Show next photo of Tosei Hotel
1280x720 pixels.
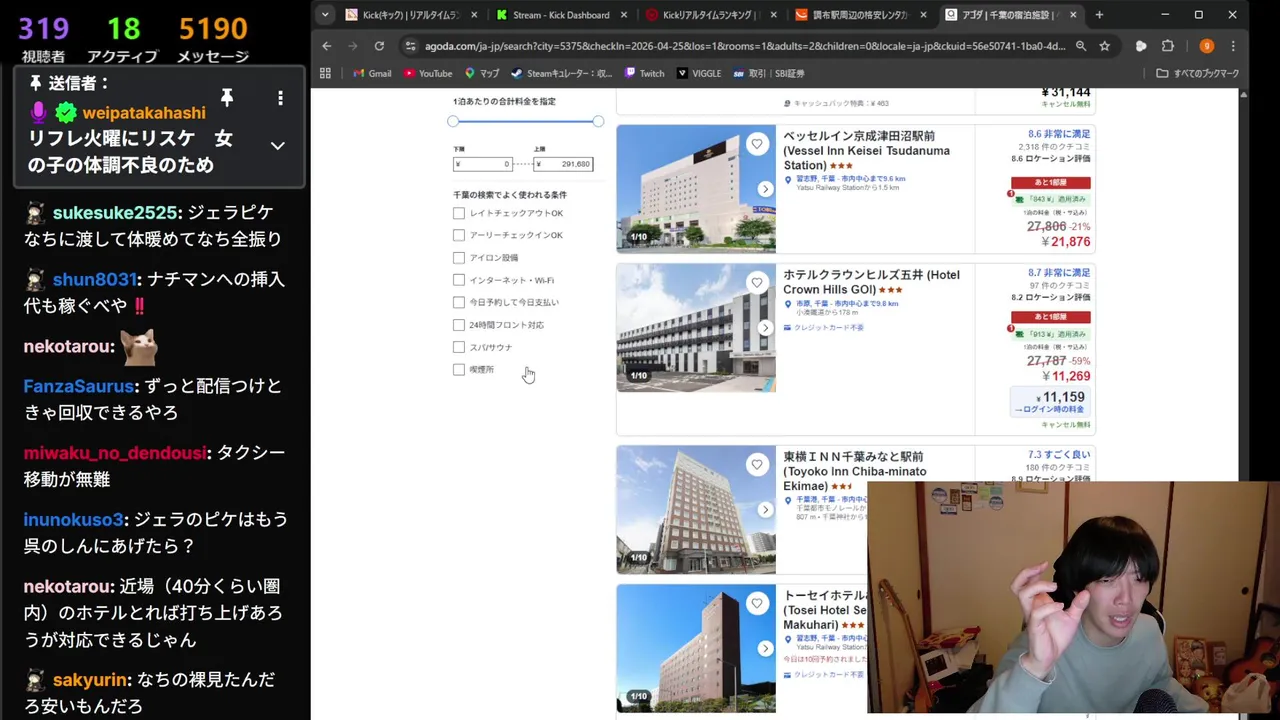pyautogui.click(x=765, y=649)
